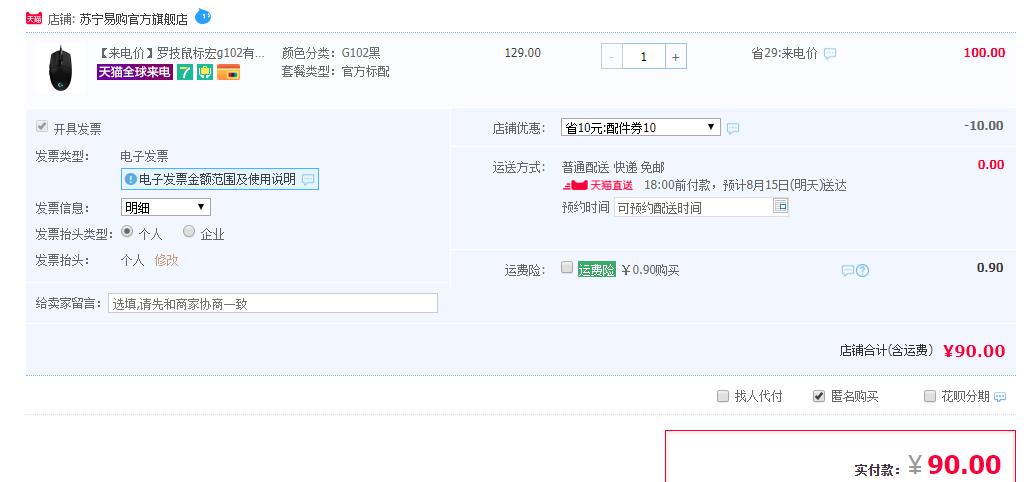Click the red 0.00 shipping fee amount
This screenshot has width=1028, height=482.
(x=991, y=165)
